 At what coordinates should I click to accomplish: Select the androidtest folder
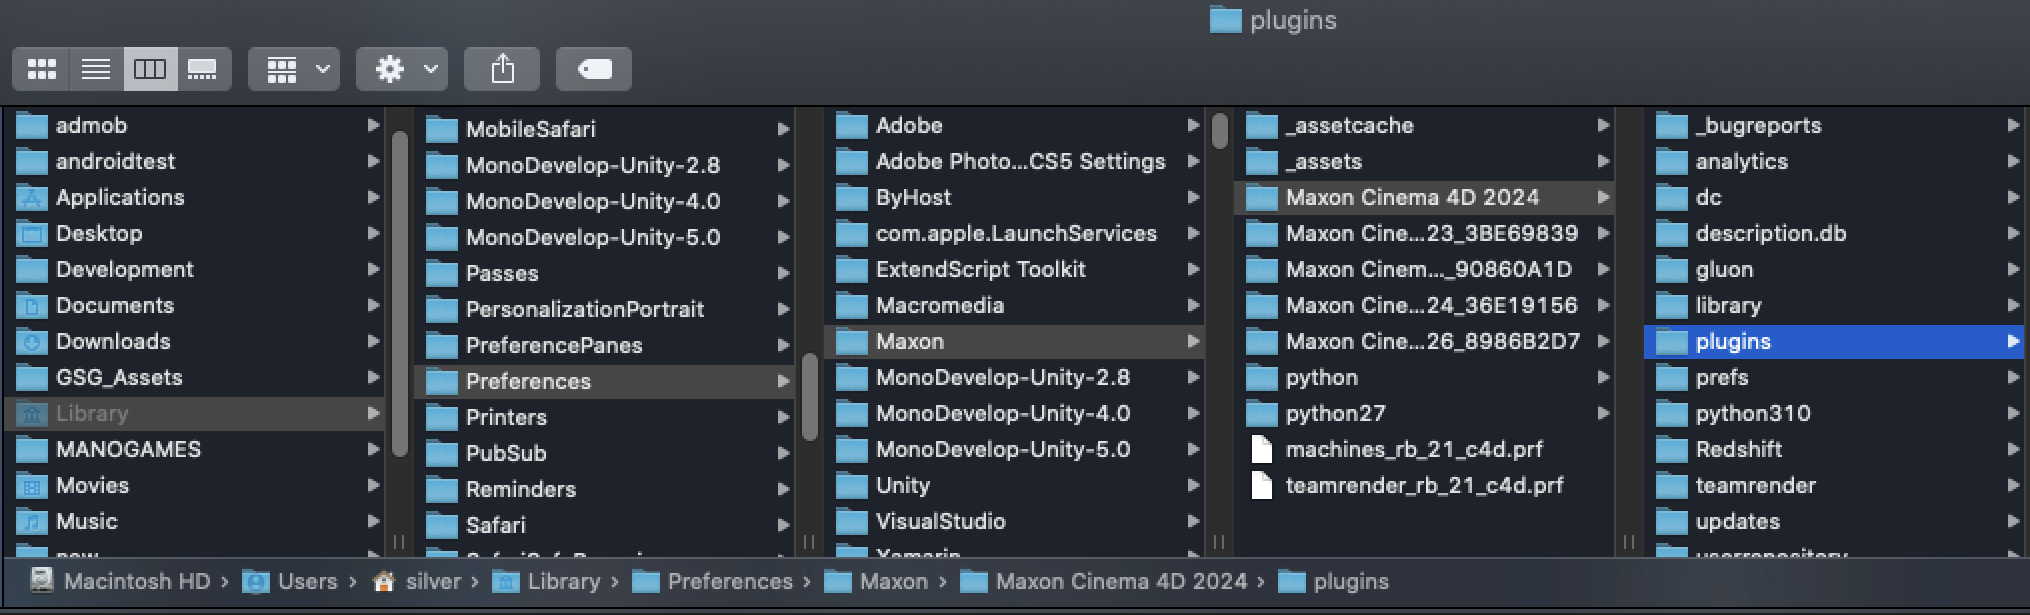point(194,162)
